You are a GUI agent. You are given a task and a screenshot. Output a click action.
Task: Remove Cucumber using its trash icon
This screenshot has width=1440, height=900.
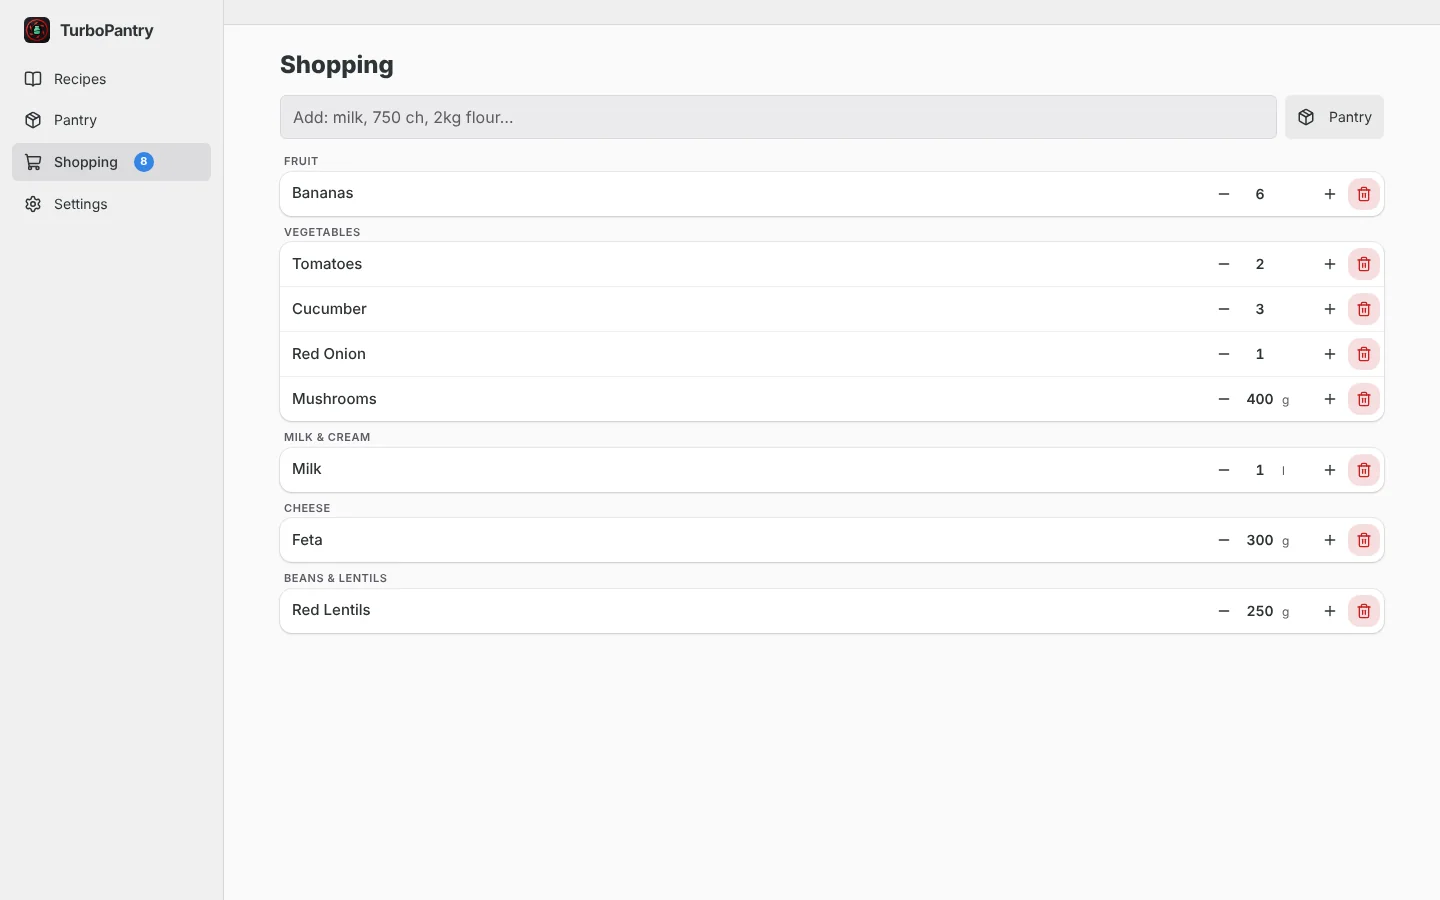1364,309
